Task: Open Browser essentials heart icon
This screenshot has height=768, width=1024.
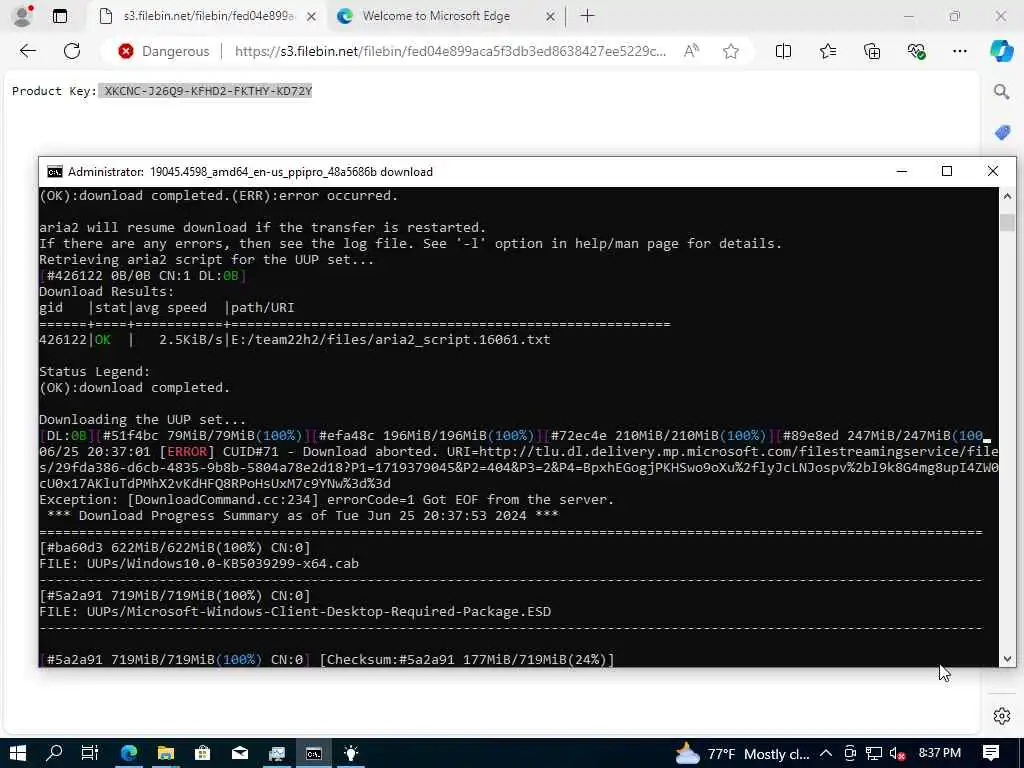Action: 916,51
